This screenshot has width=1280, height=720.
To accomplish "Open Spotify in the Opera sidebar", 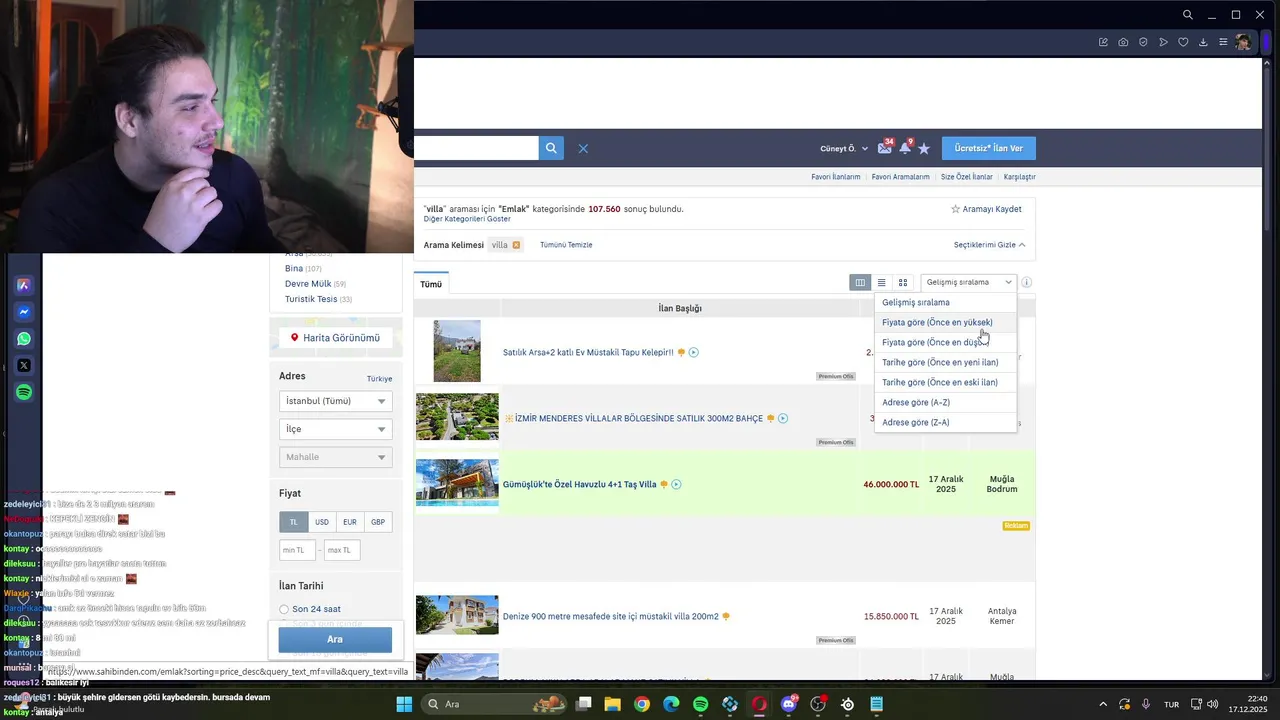I will [x=24, y=393].
